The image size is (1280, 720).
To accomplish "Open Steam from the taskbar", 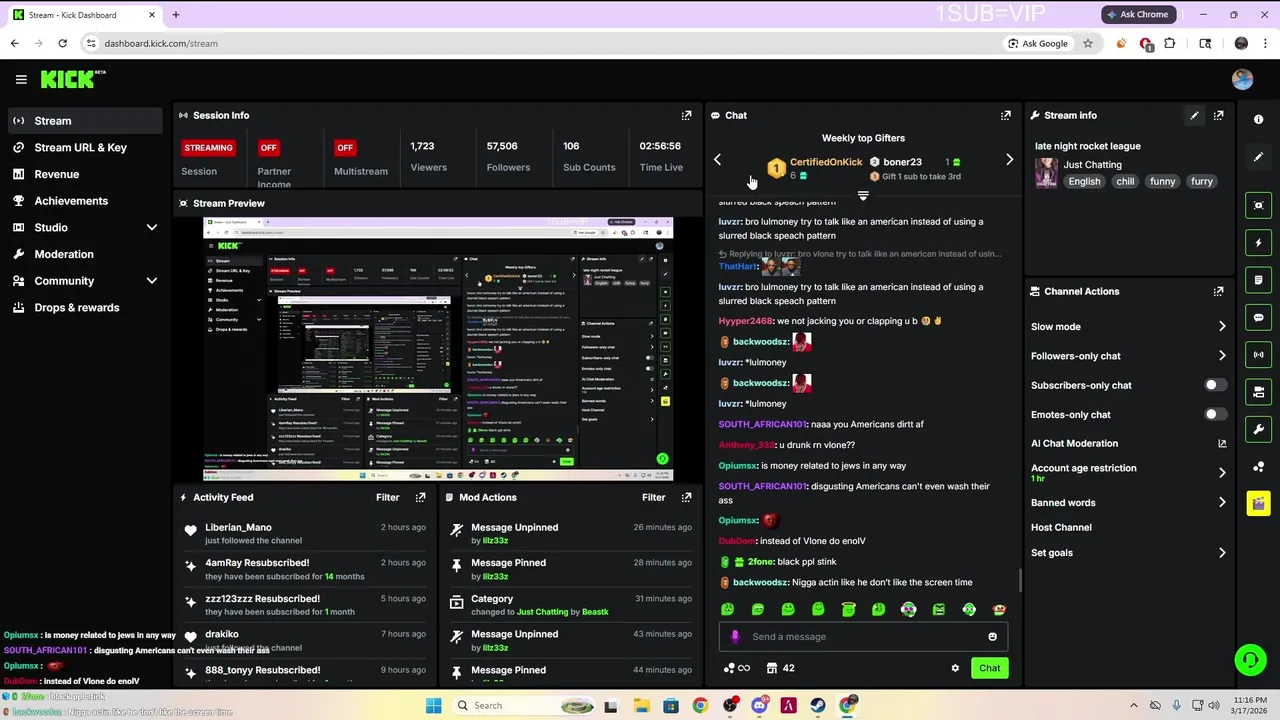I will (818, 705).
